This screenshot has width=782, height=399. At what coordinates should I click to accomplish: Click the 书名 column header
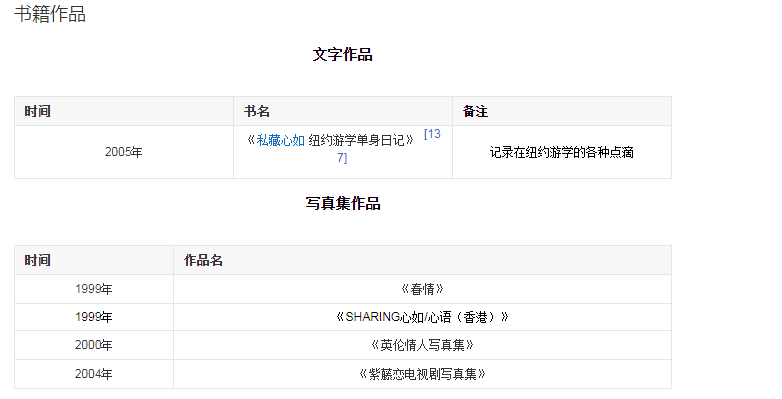point(257,111)
